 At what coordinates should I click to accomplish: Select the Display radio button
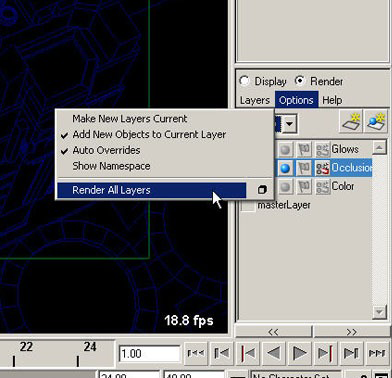pyautogui.click(x=244, y=81)
